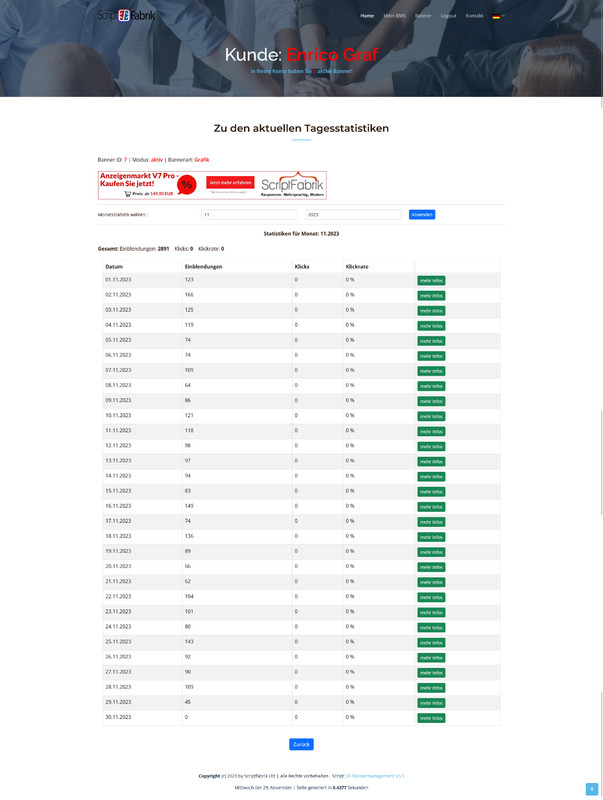Click the Klickrate column header
This screenshot has width=603, height=800.
(x=357, y=267)
